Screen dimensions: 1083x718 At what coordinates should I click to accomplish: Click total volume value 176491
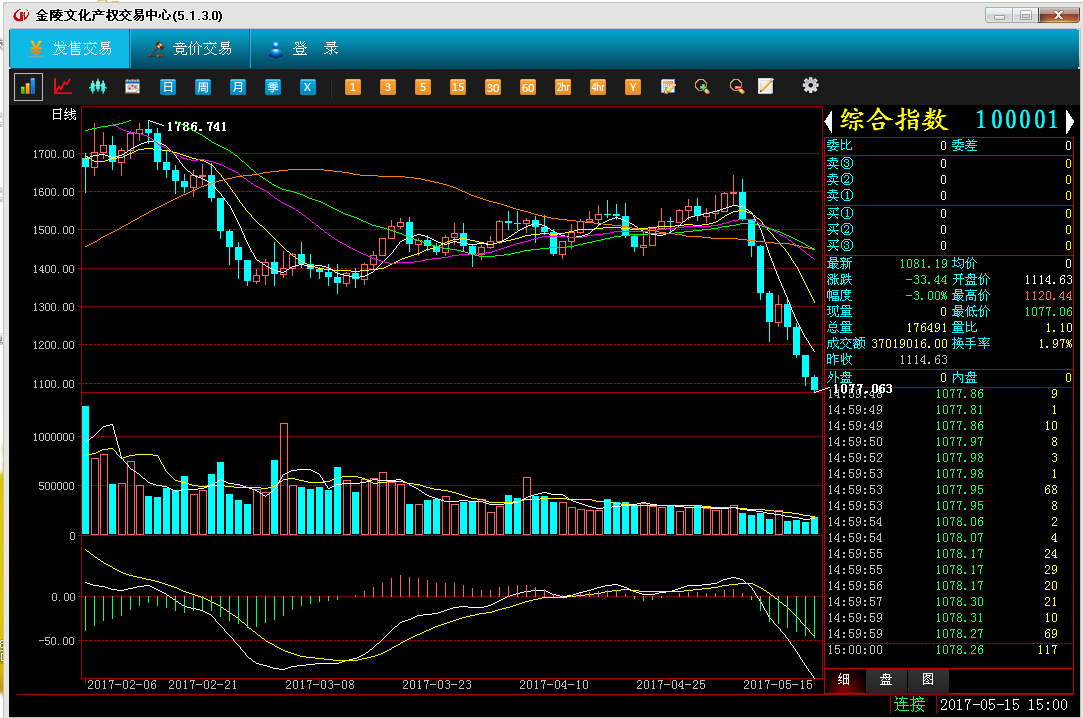[927, 327]
